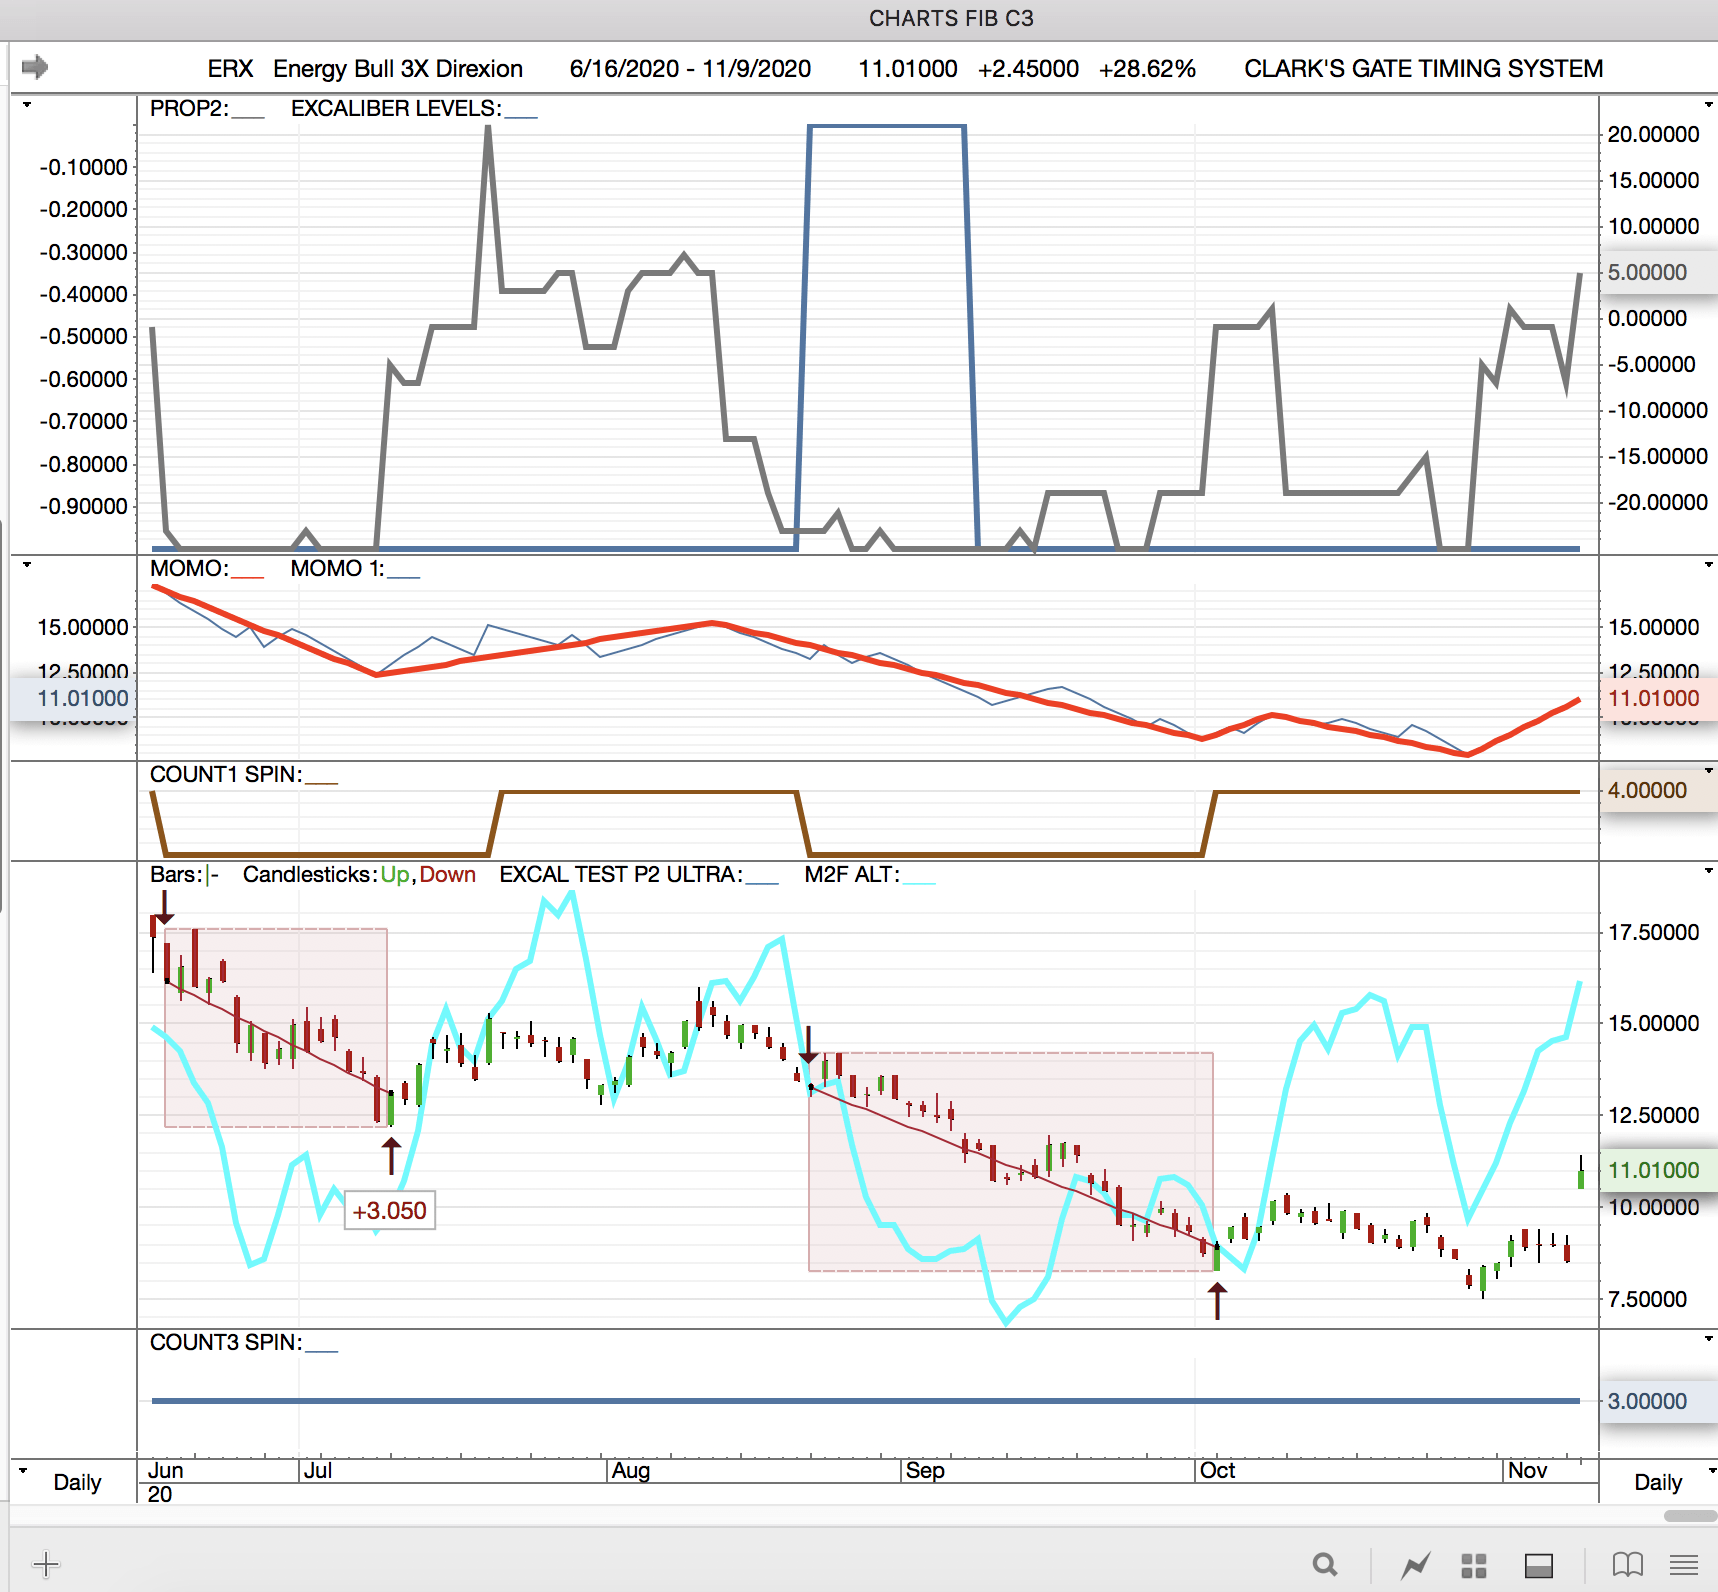Toggle the split-pane panel icon
The image size is (1718, 1592).
[x=1538, y=1565]
